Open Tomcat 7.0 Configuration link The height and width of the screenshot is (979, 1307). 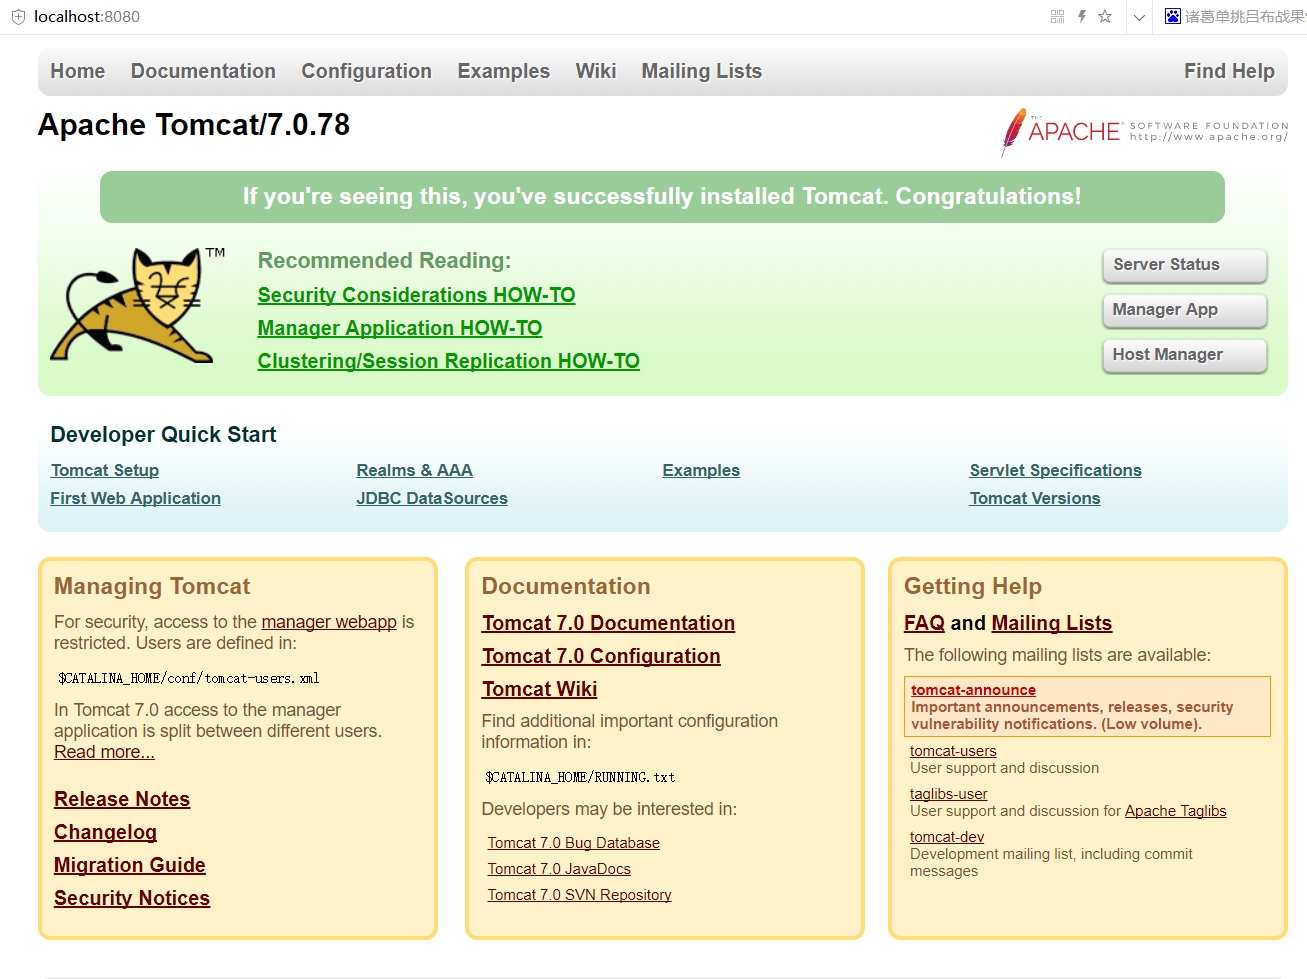click(601, 656)
